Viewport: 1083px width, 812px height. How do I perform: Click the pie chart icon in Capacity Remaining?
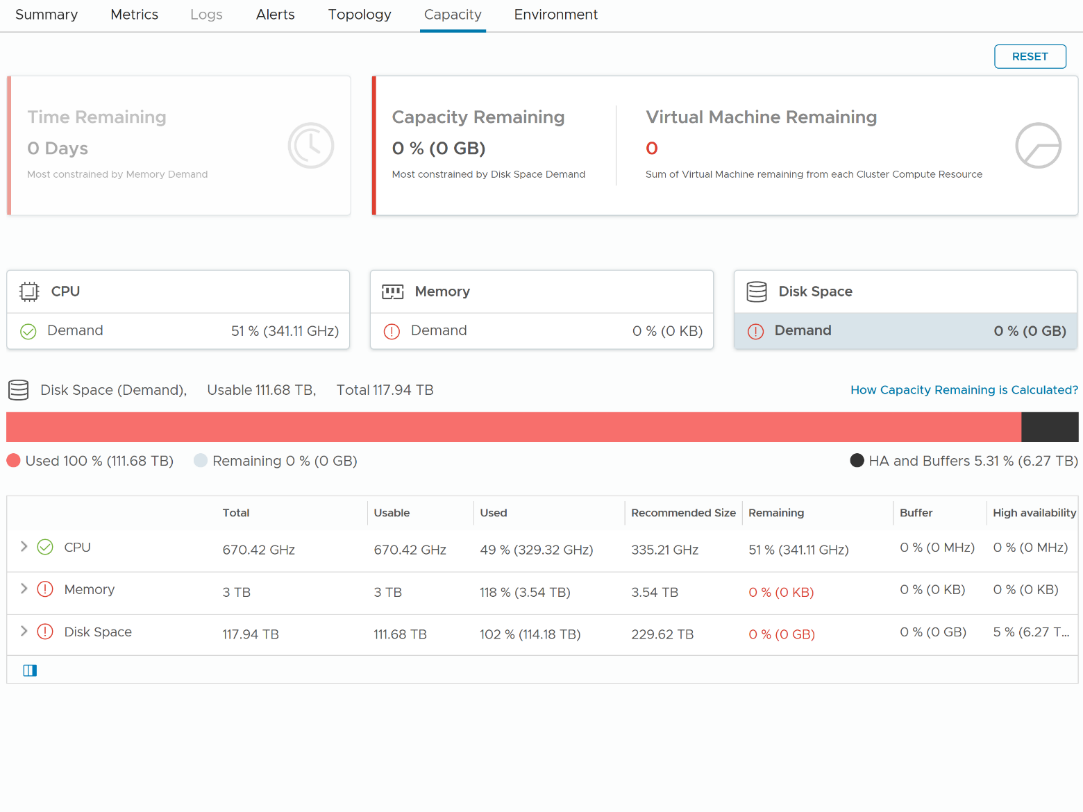pos(1037,147)
